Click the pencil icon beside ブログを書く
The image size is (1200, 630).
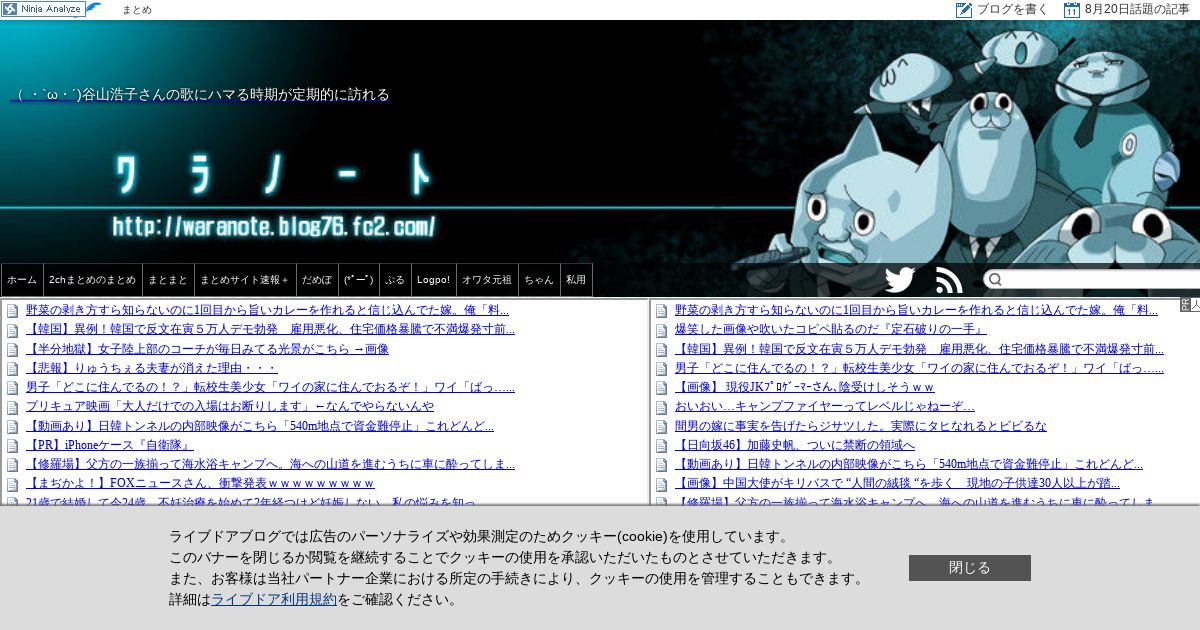coord(964,10)
